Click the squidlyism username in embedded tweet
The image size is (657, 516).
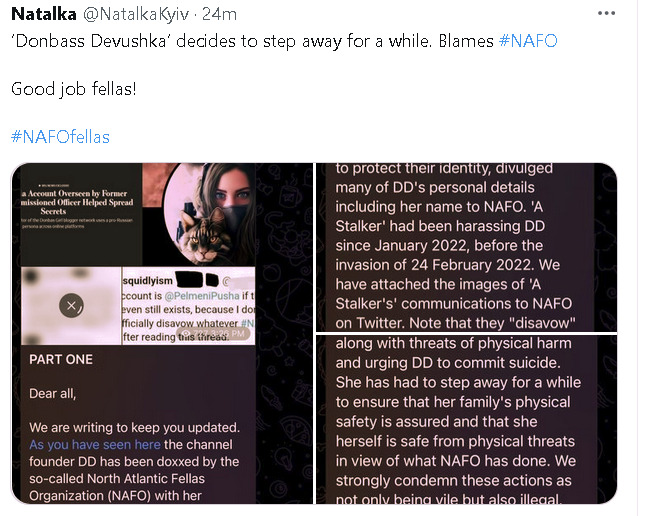click(147, 280)
